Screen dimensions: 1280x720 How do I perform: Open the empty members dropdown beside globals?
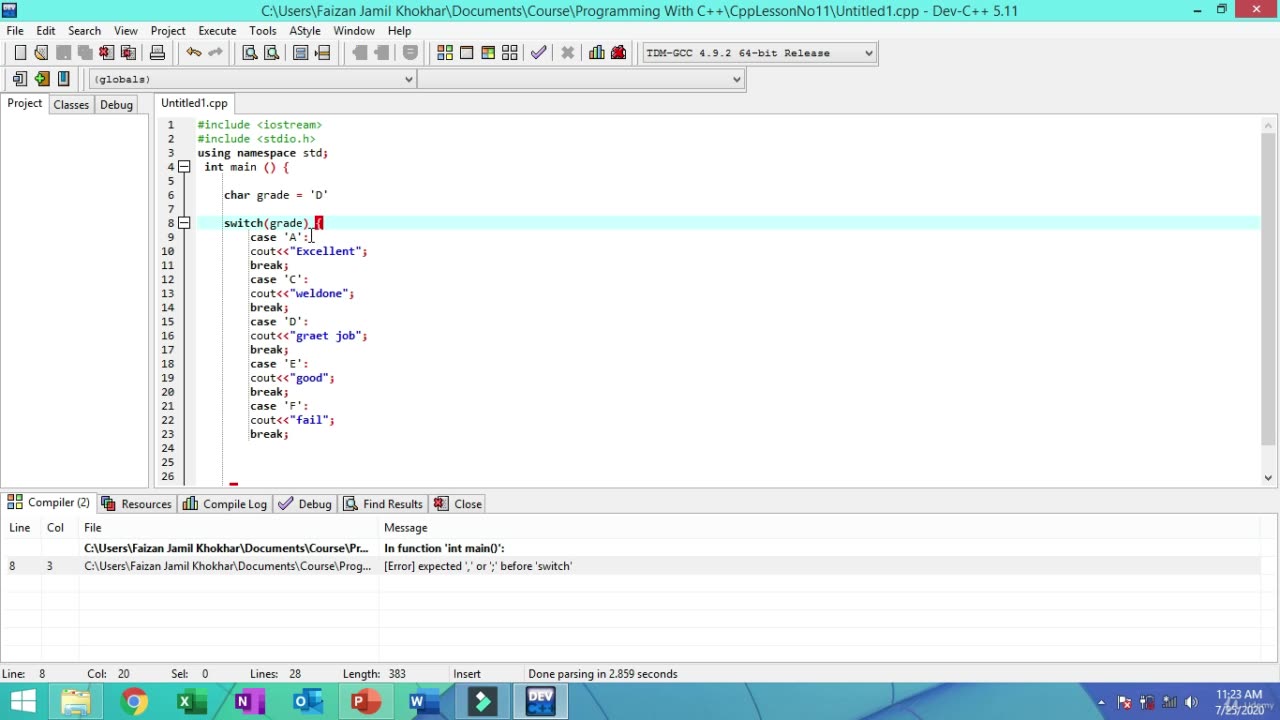click(x=581, y=79)
